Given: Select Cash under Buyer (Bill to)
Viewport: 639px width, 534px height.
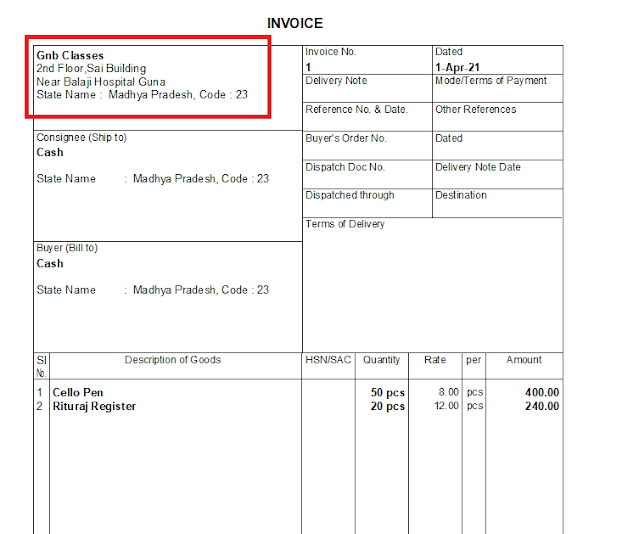Looking at the screenshot, I should click(x=50, y=263).
